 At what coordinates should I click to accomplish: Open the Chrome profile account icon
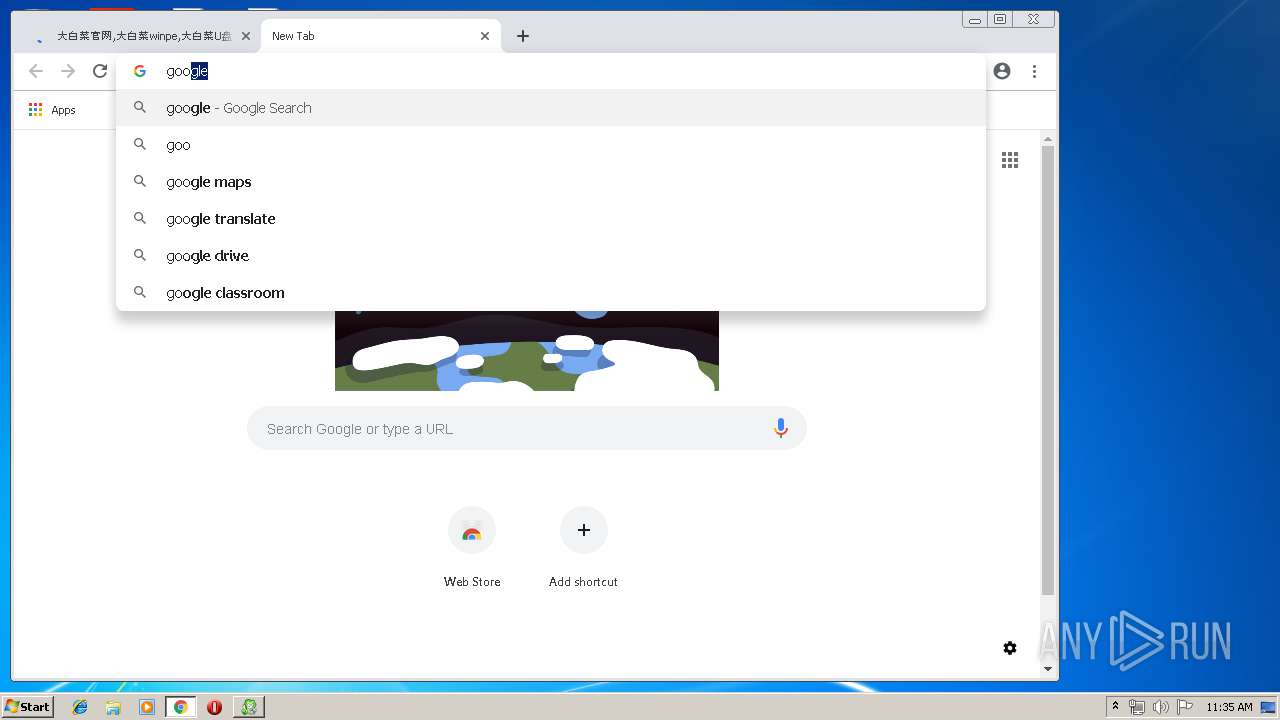pos(1002,71)
